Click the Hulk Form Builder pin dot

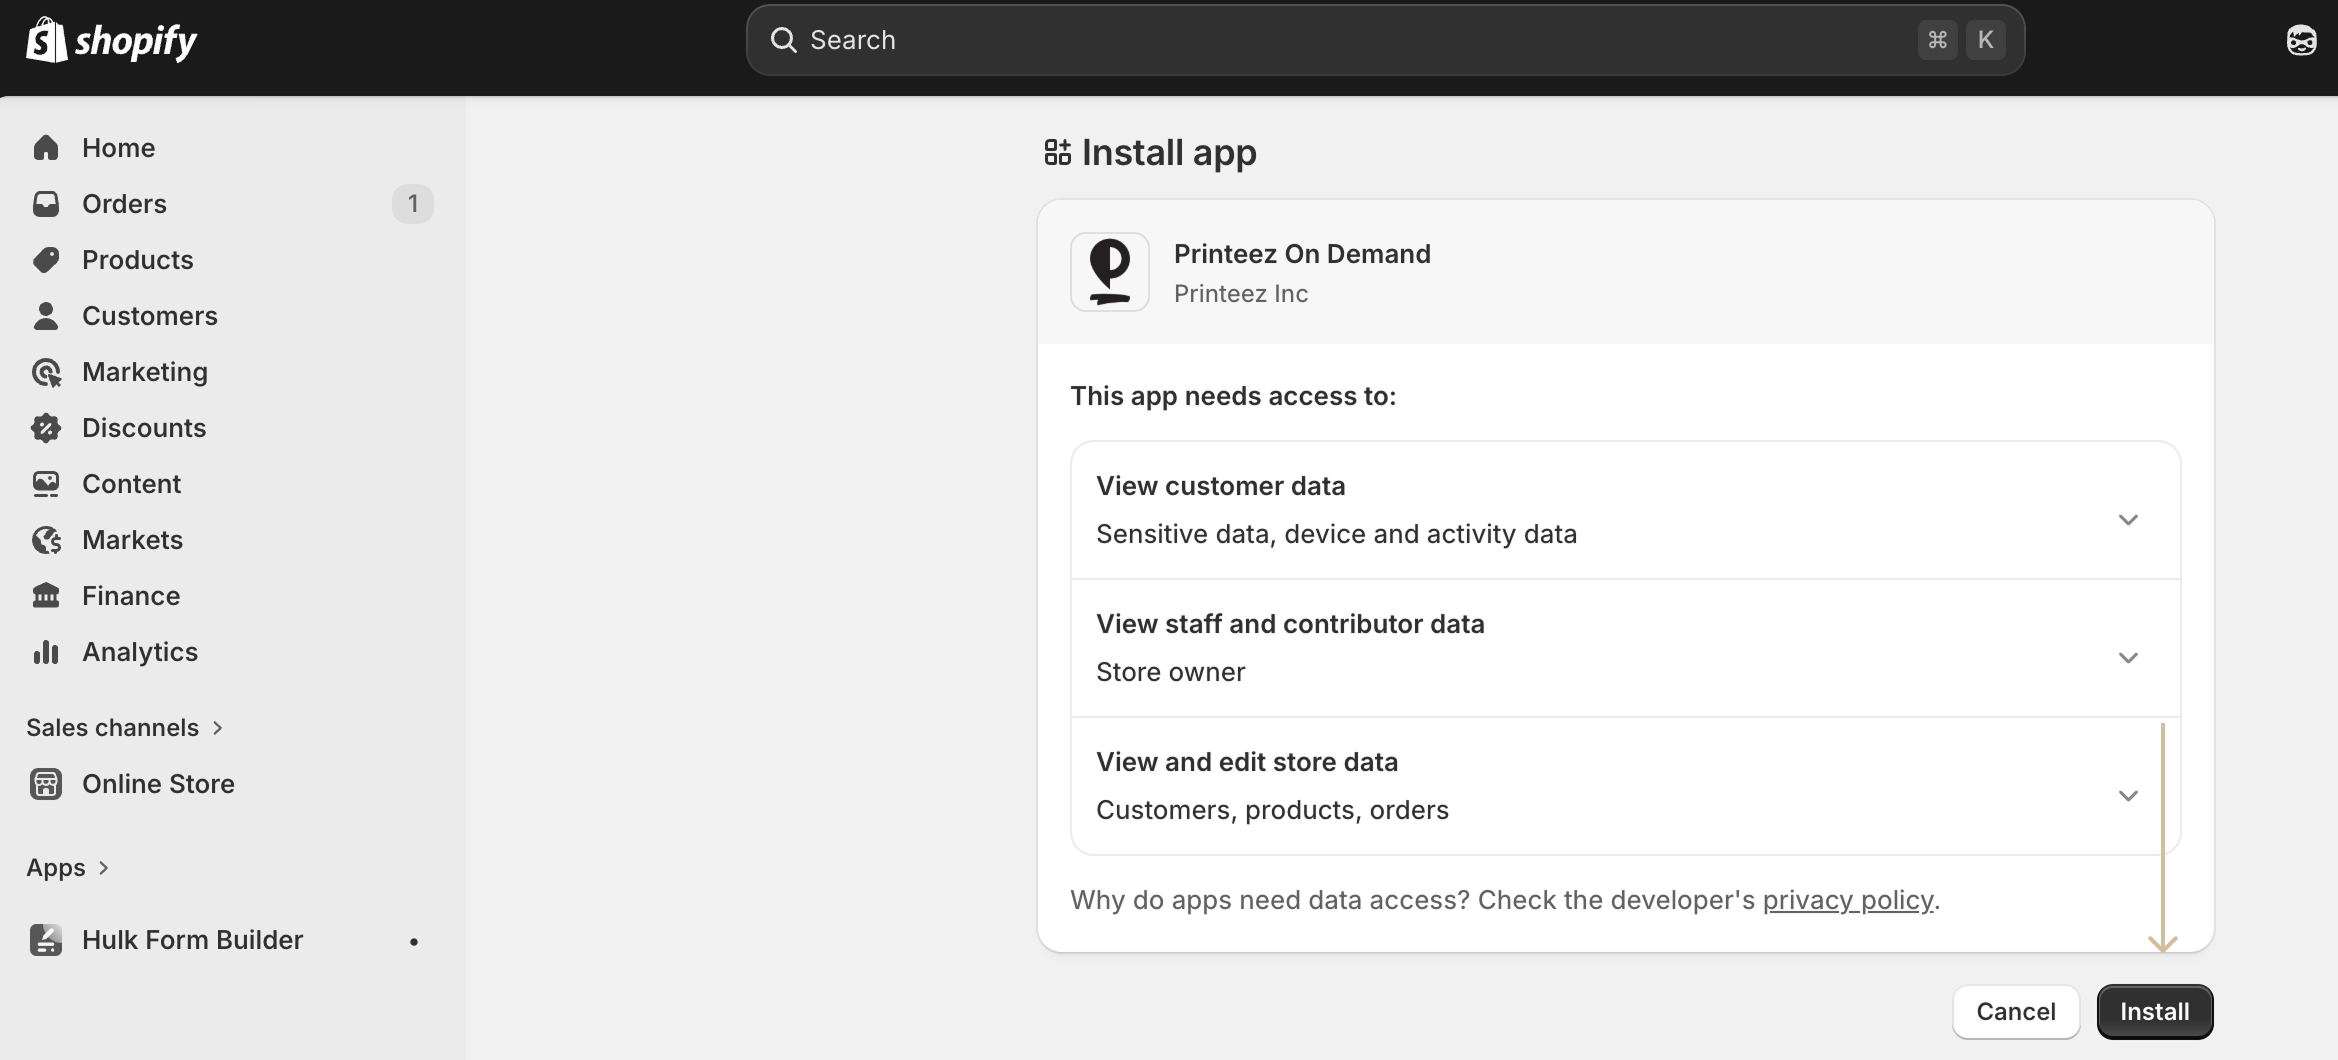414,941
